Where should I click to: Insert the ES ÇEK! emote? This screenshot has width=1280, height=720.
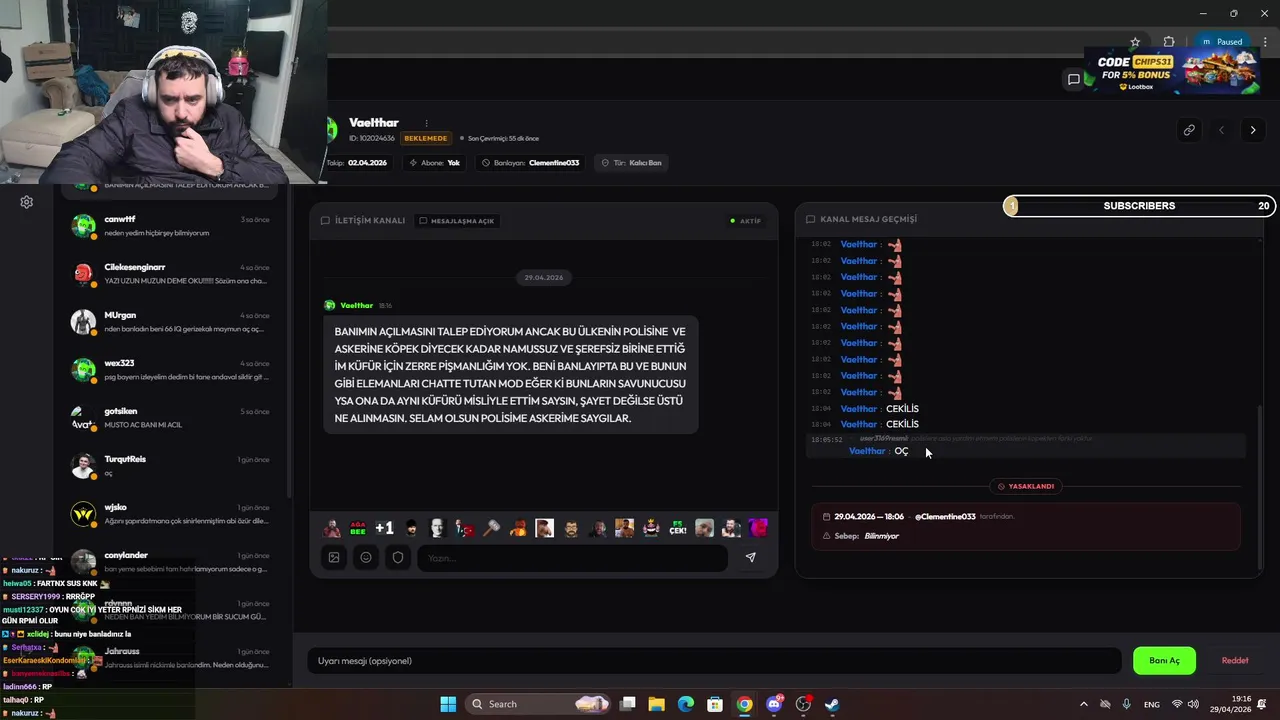678,528
